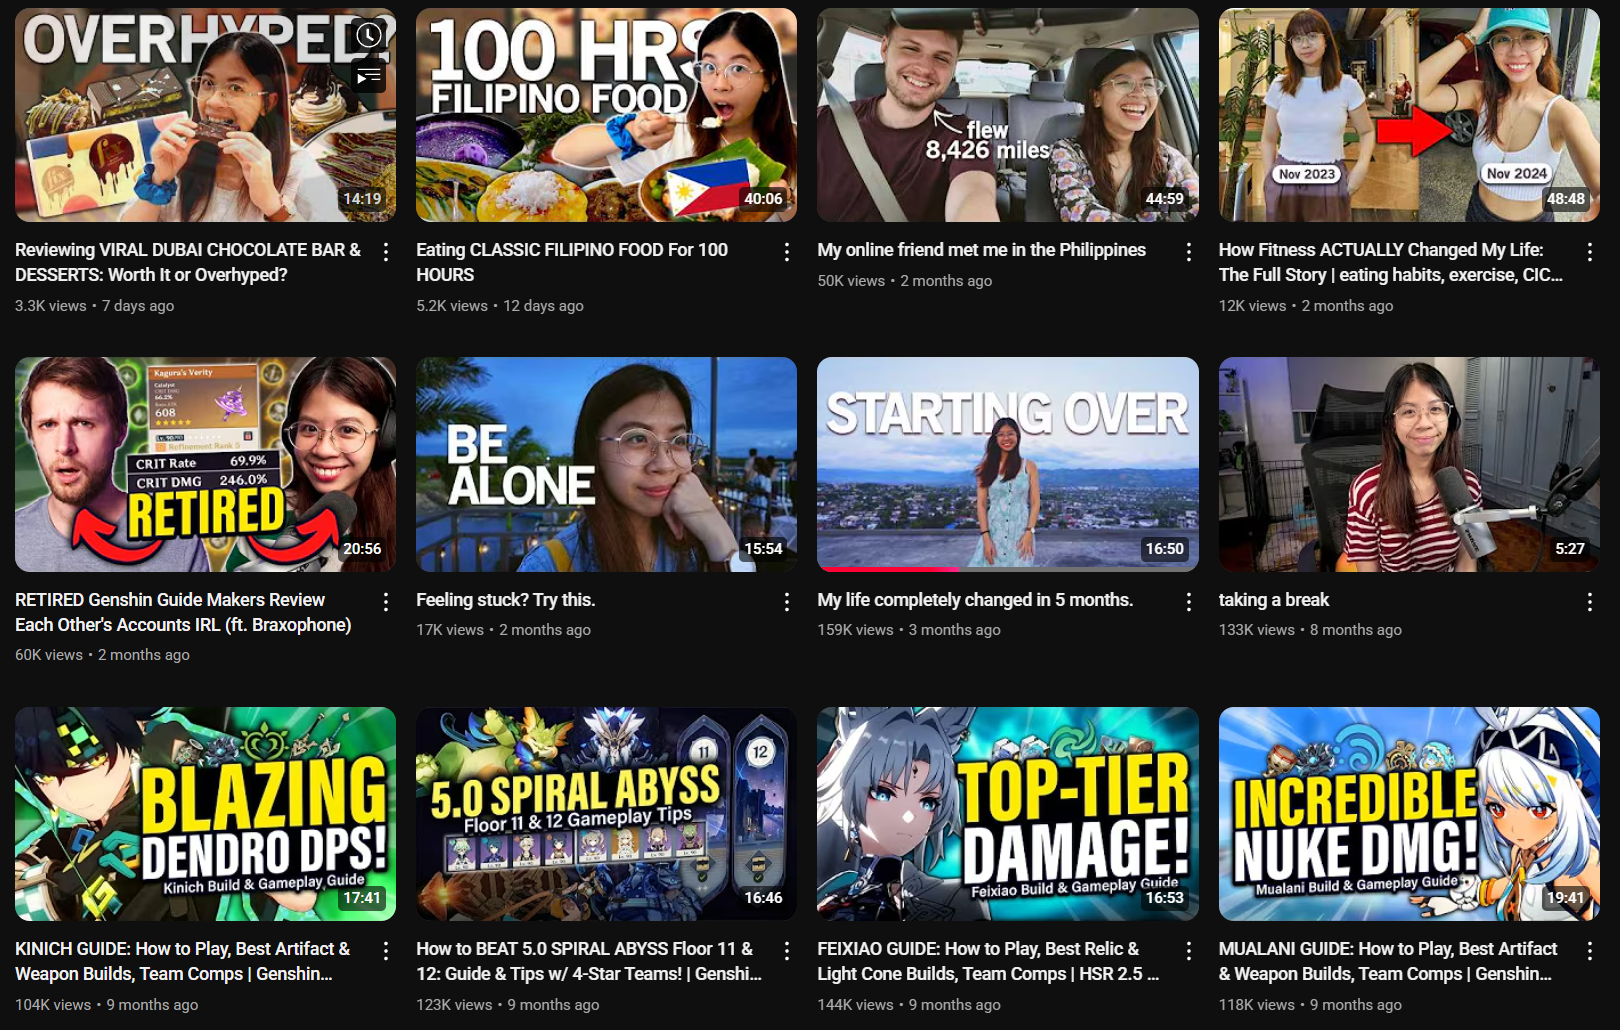Open more options for RETIRED Genshin guide makers video
1620x1030 pixels.
coord(386,602)
